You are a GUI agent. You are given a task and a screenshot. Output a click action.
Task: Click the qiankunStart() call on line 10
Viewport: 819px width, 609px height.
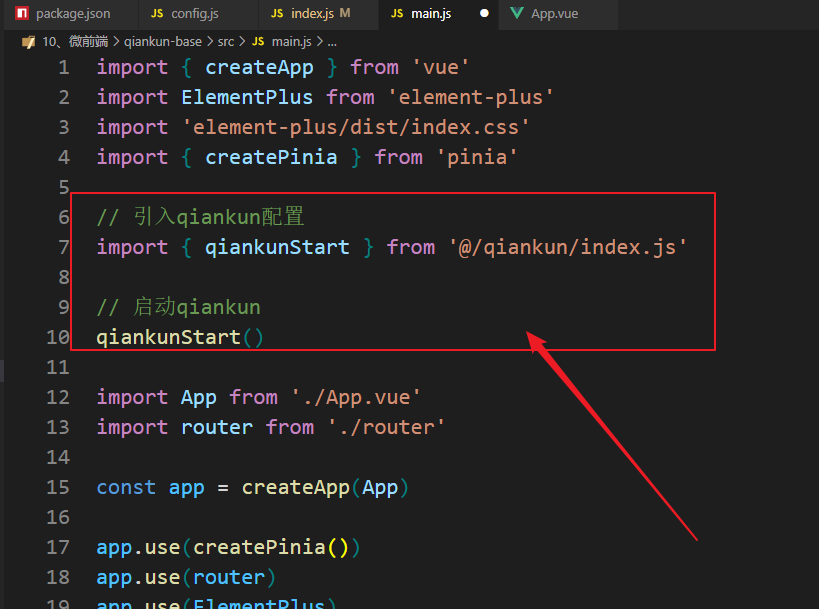coord(180,337)
